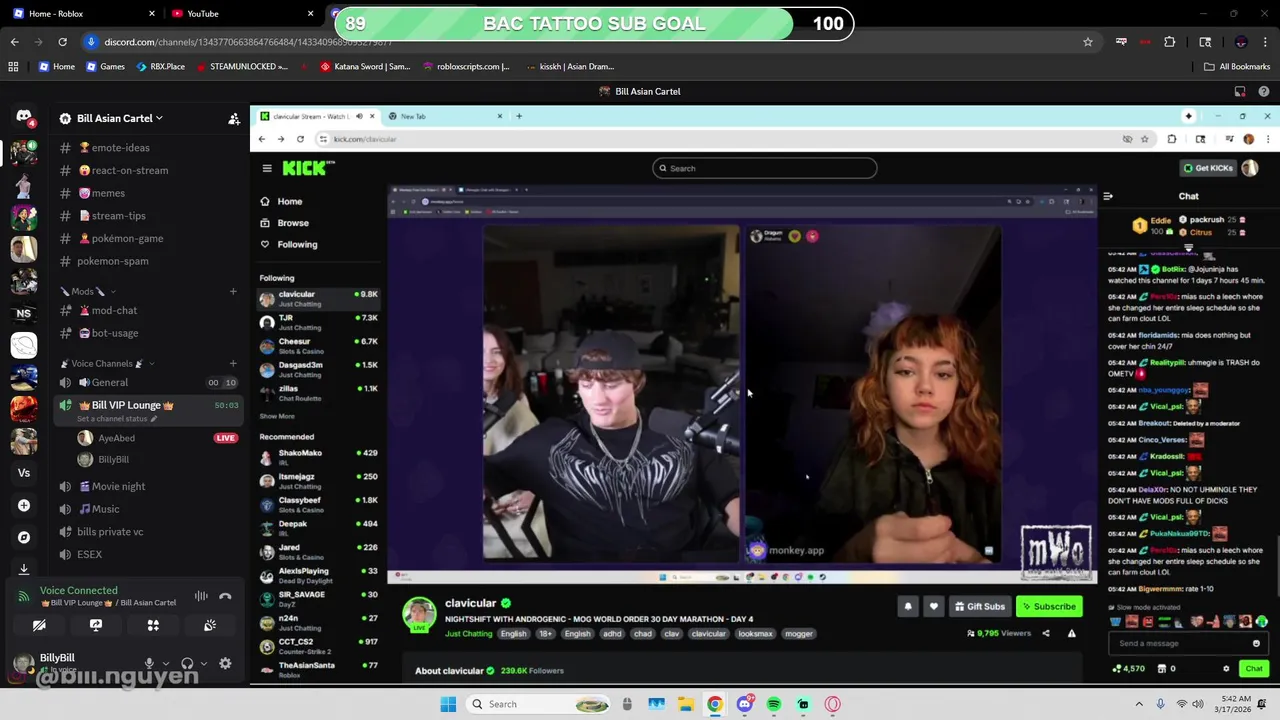Viewport: 1280px width, 720px height.
Task: Open the react-on-stream channel
Action: (148, 170)
